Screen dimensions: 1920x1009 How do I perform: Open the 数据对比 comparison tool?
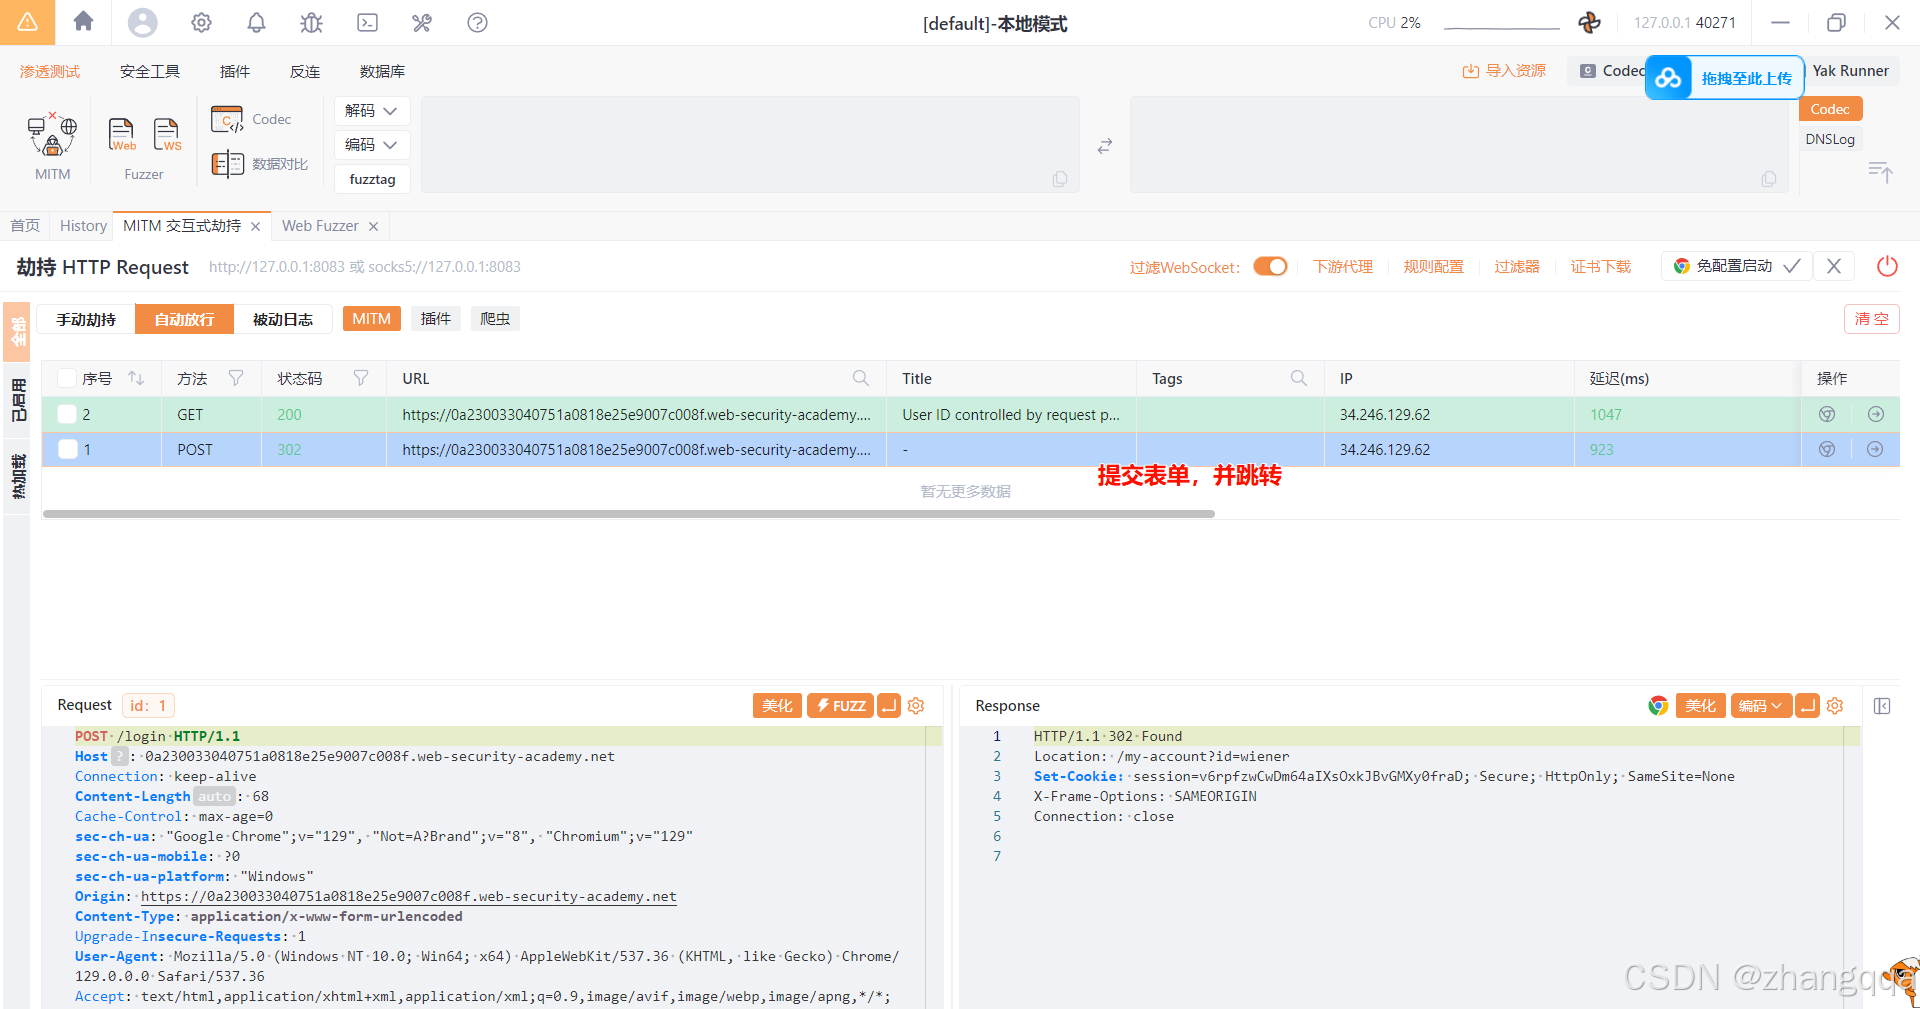tap(259, 164)
